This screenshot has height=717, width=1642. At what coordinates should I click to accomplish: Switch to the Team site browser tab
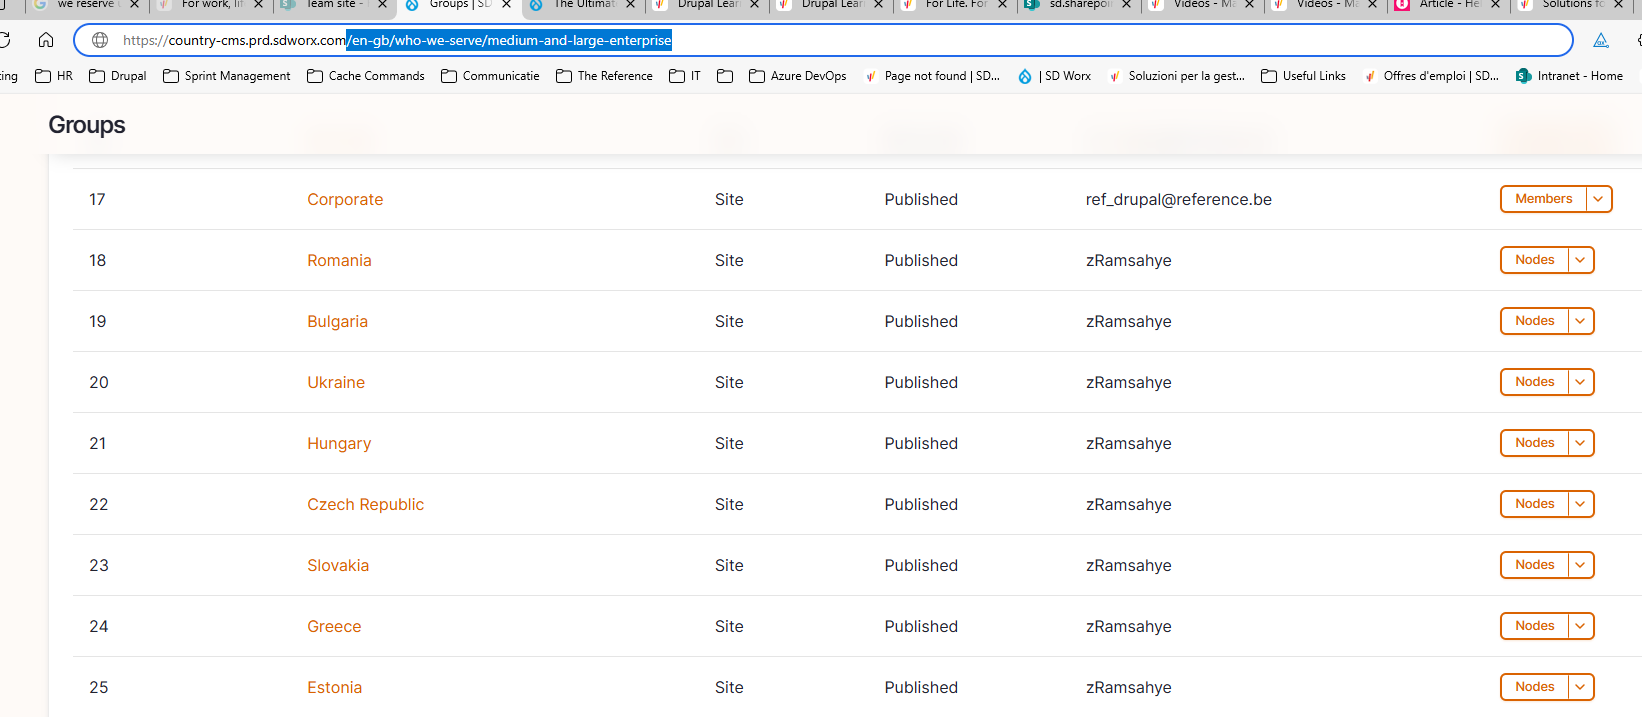(333, 5)
